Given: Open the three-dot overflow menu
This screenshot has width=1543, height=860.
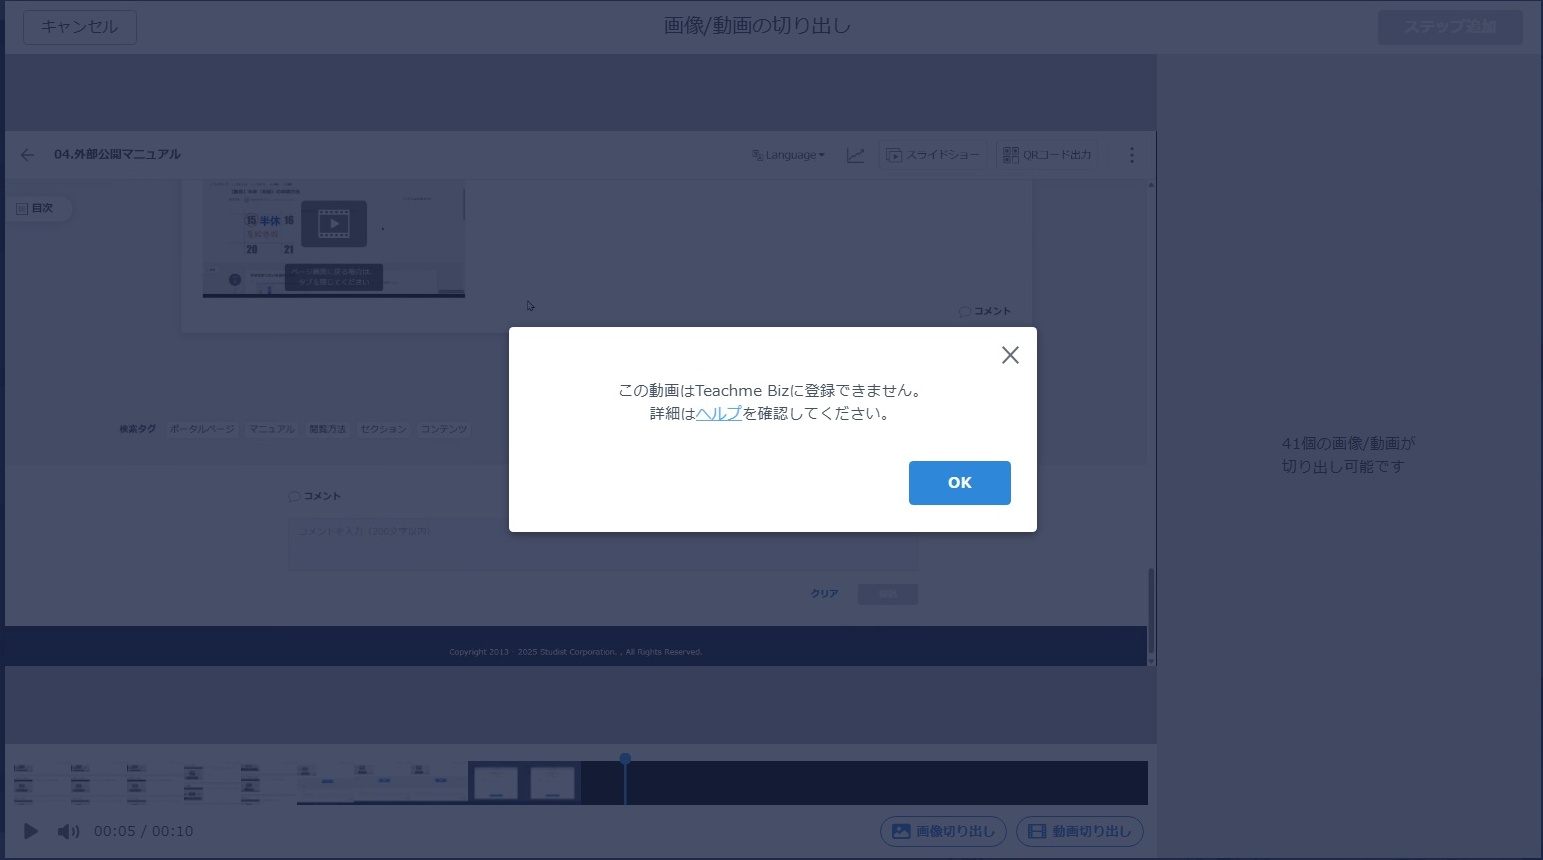Looking at the screenshot, I should [1131, 154].
